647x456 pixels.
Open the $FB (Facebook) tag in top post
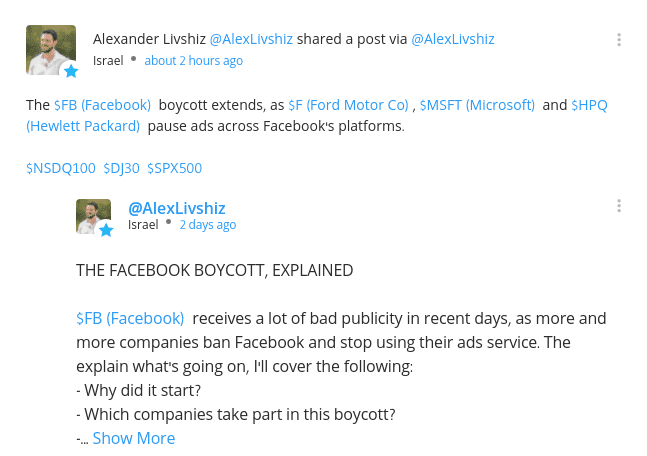[x=102, y=105]
